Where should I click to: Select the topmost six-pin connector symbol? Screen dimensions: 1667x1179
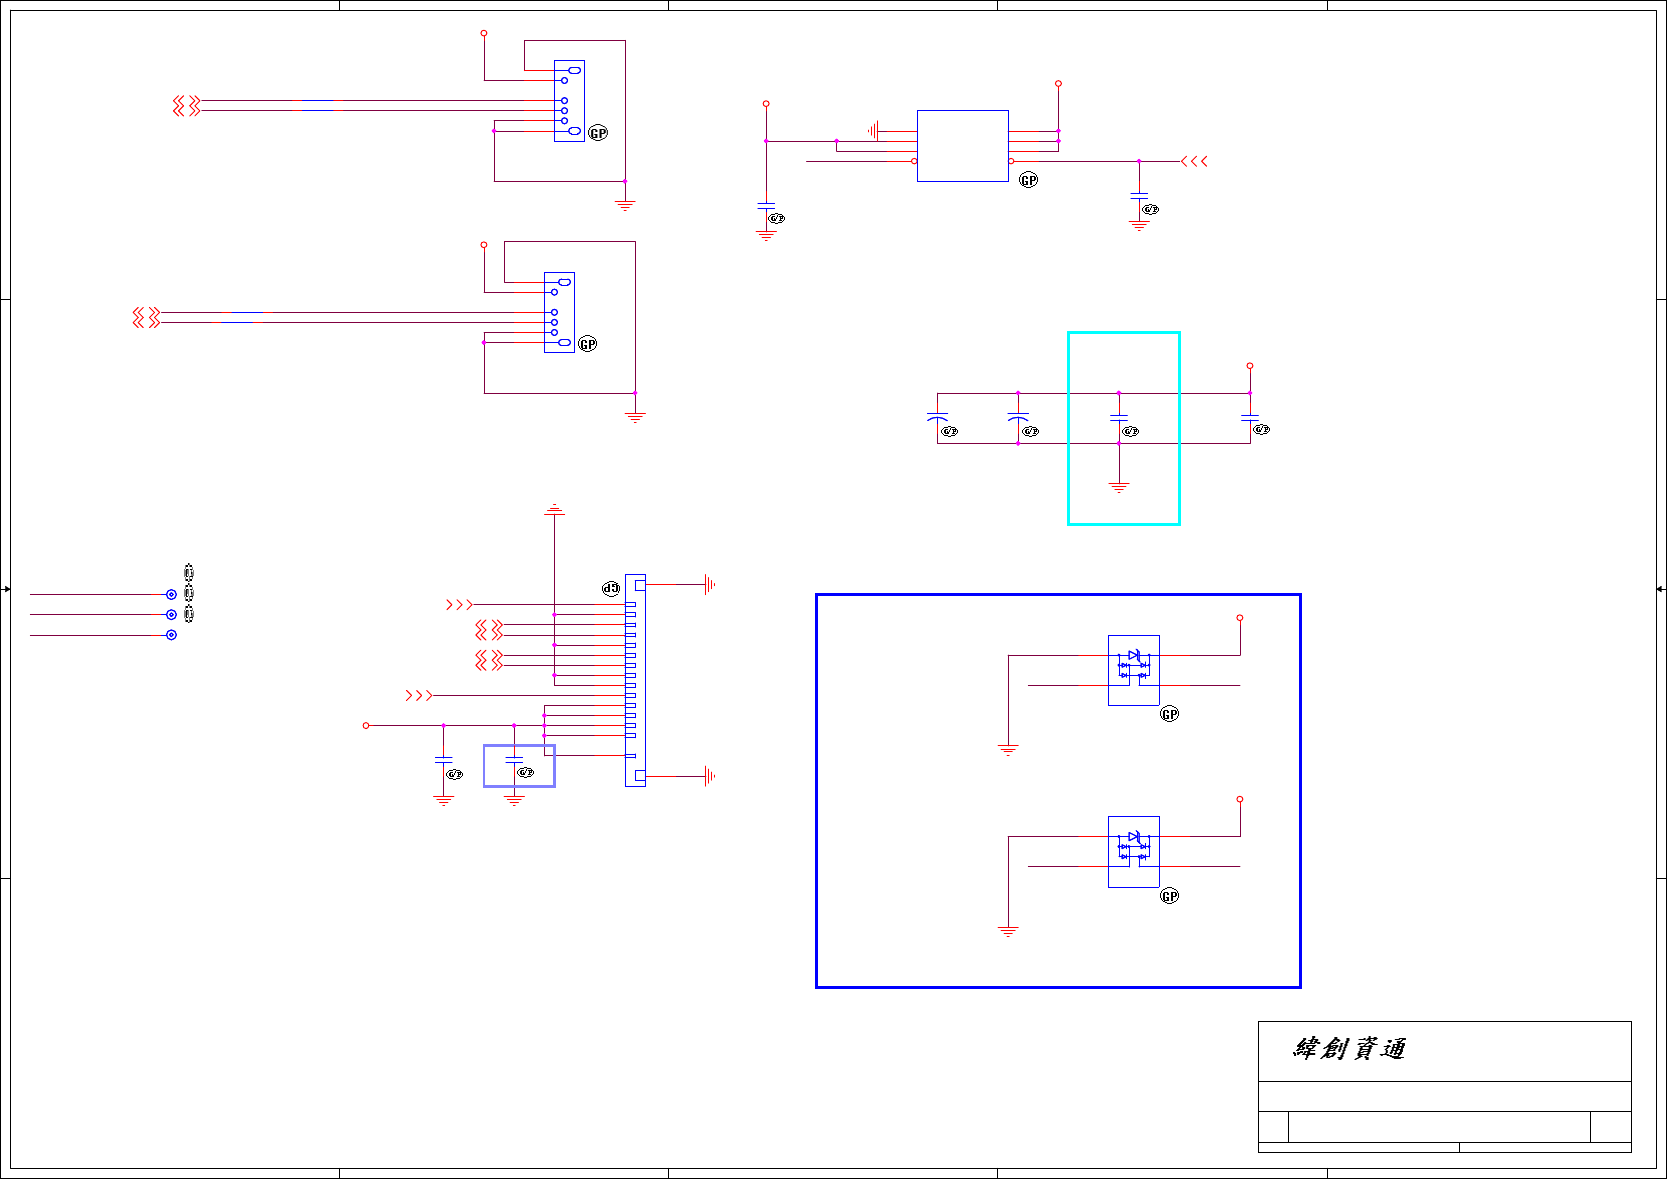pos(569,101)
